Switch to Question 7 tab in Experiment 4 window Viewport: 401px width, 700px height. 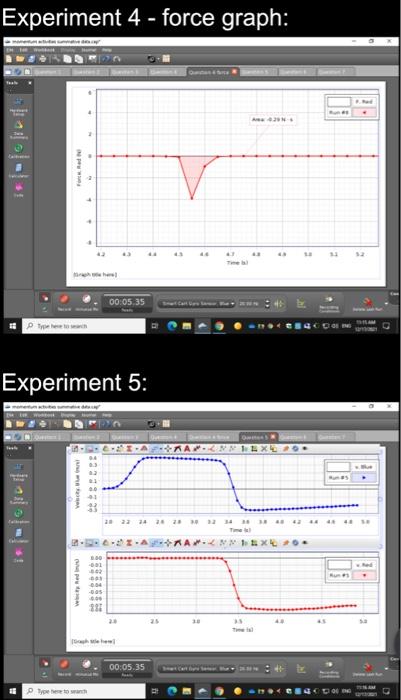click(x=334, y=71)
